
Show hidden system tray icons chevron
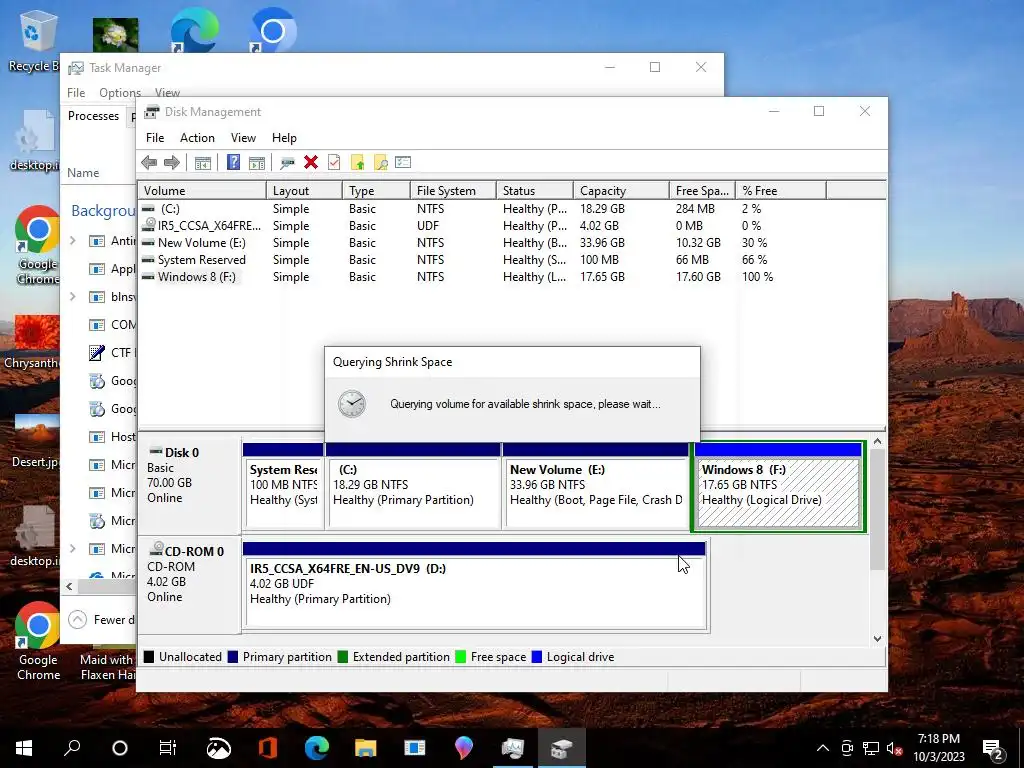coord(823,748)
